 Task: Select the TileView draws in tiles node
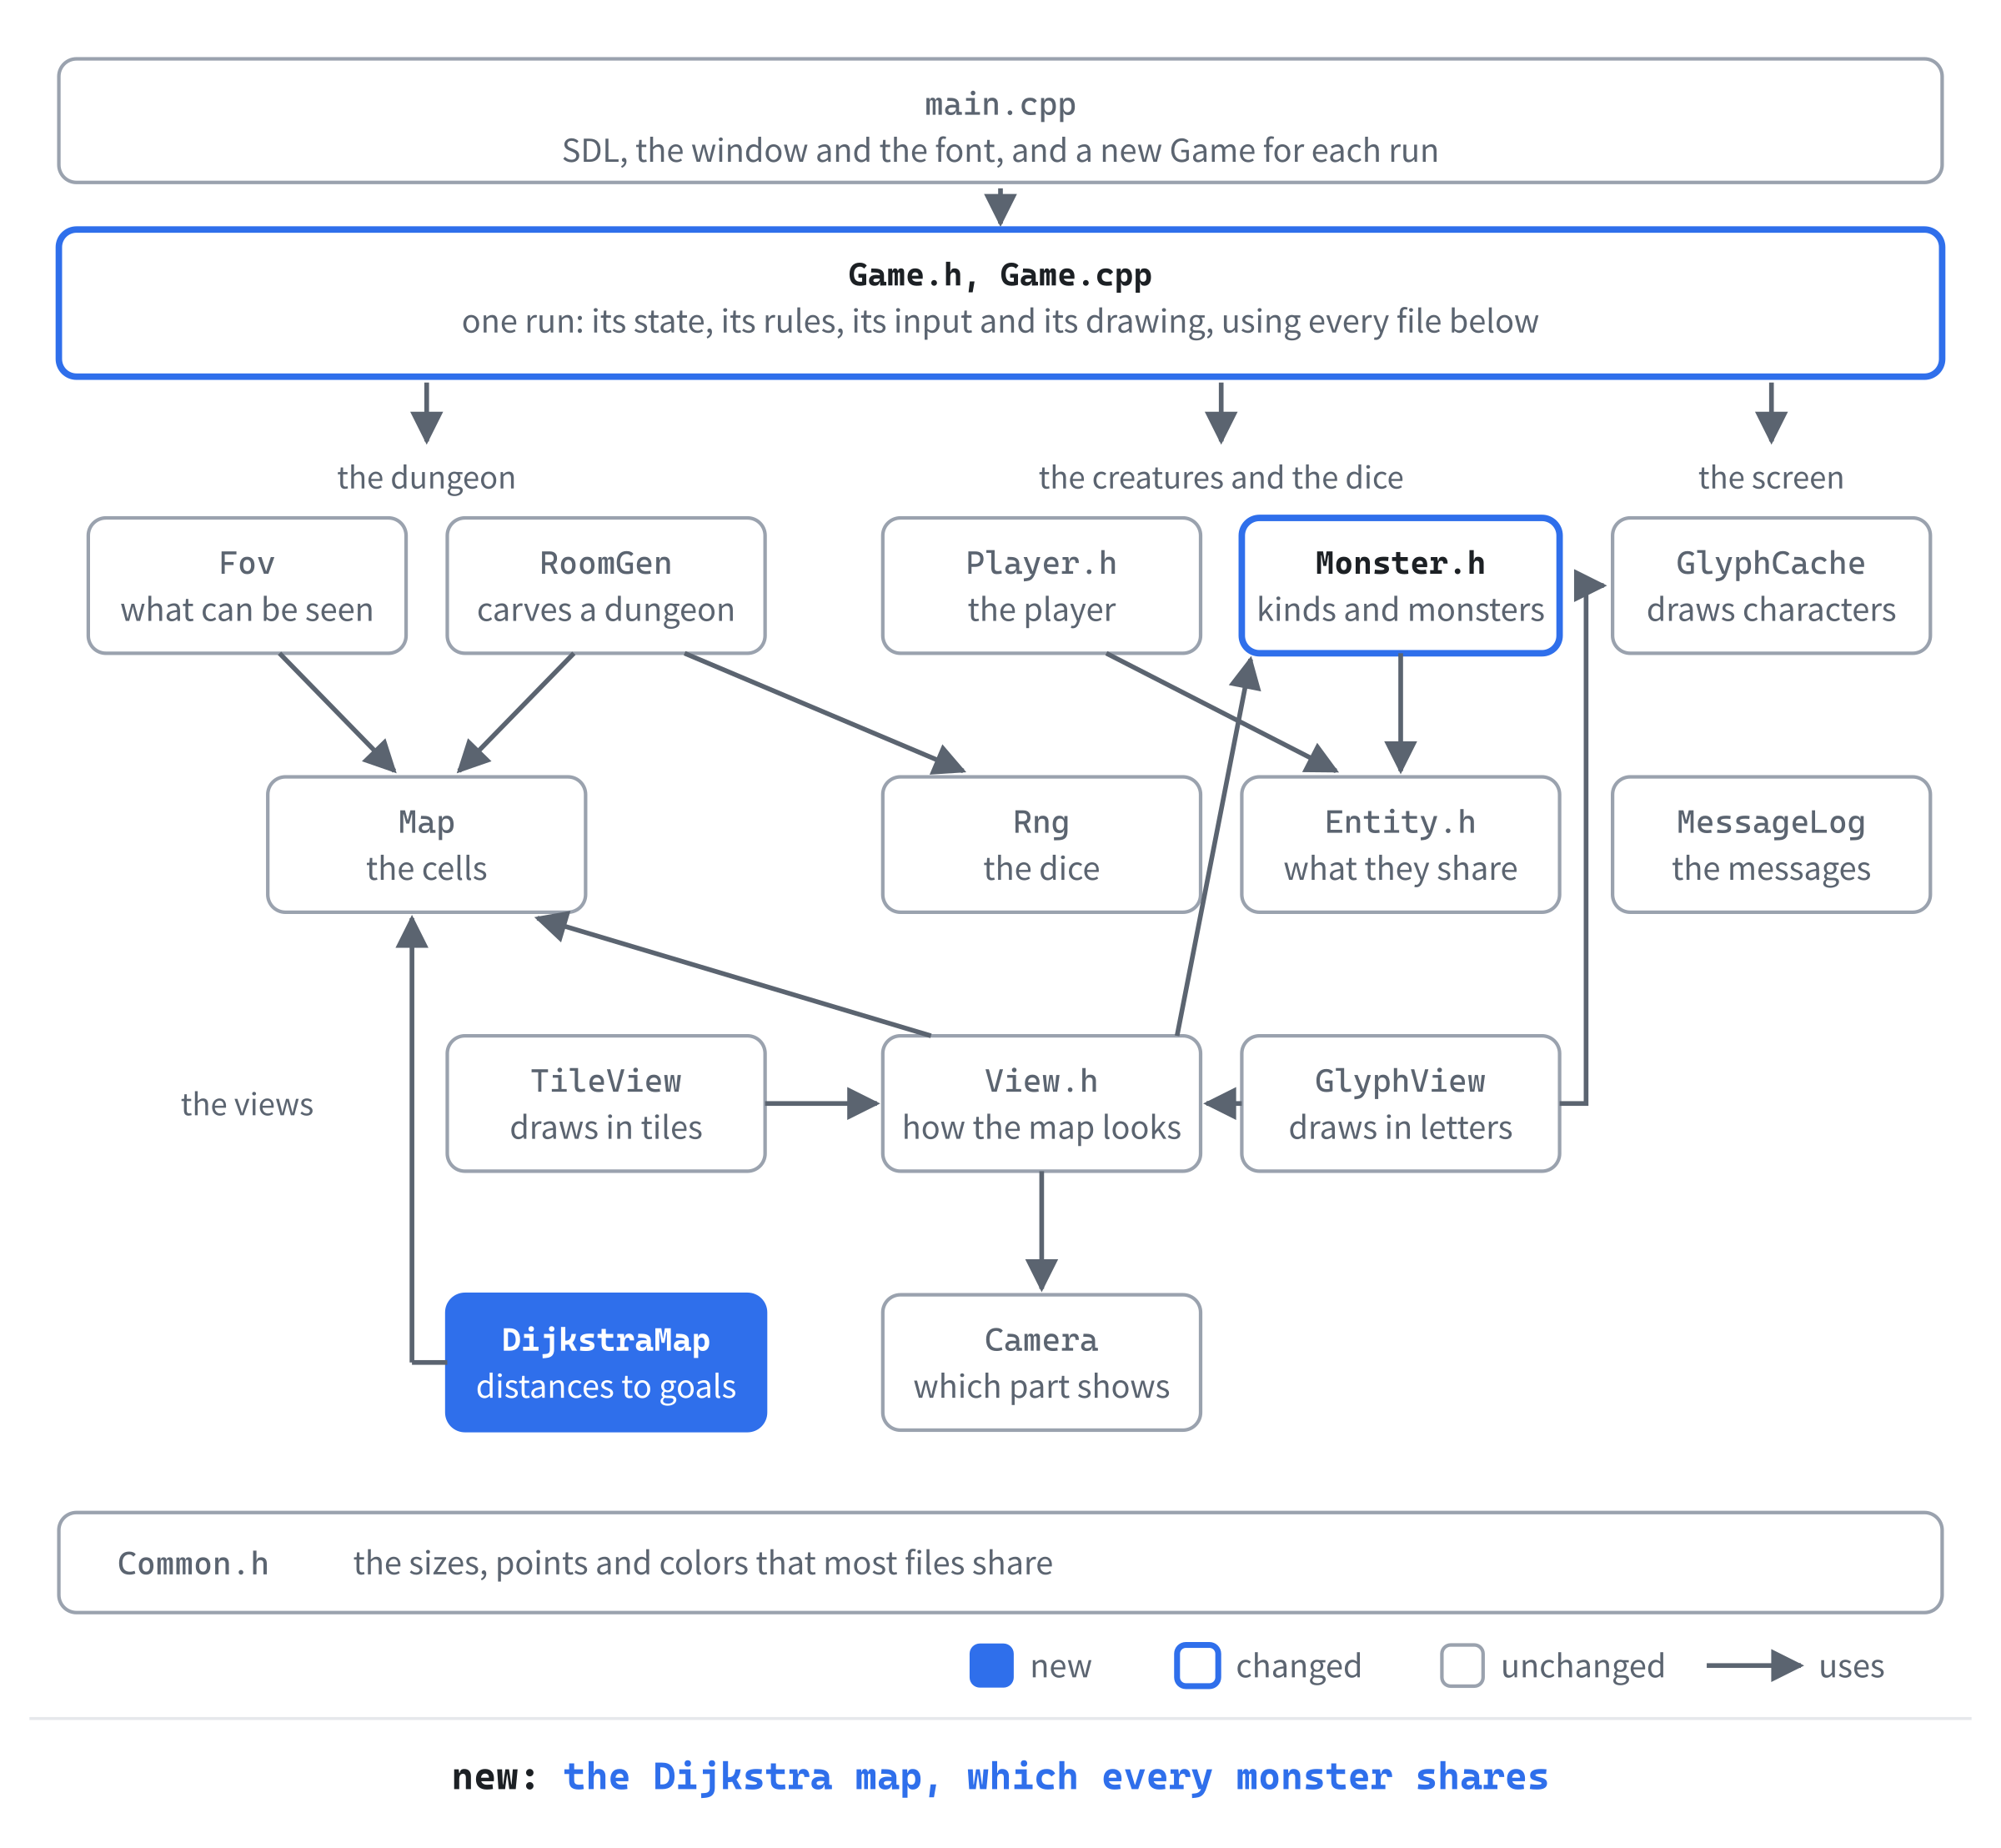606,1104
